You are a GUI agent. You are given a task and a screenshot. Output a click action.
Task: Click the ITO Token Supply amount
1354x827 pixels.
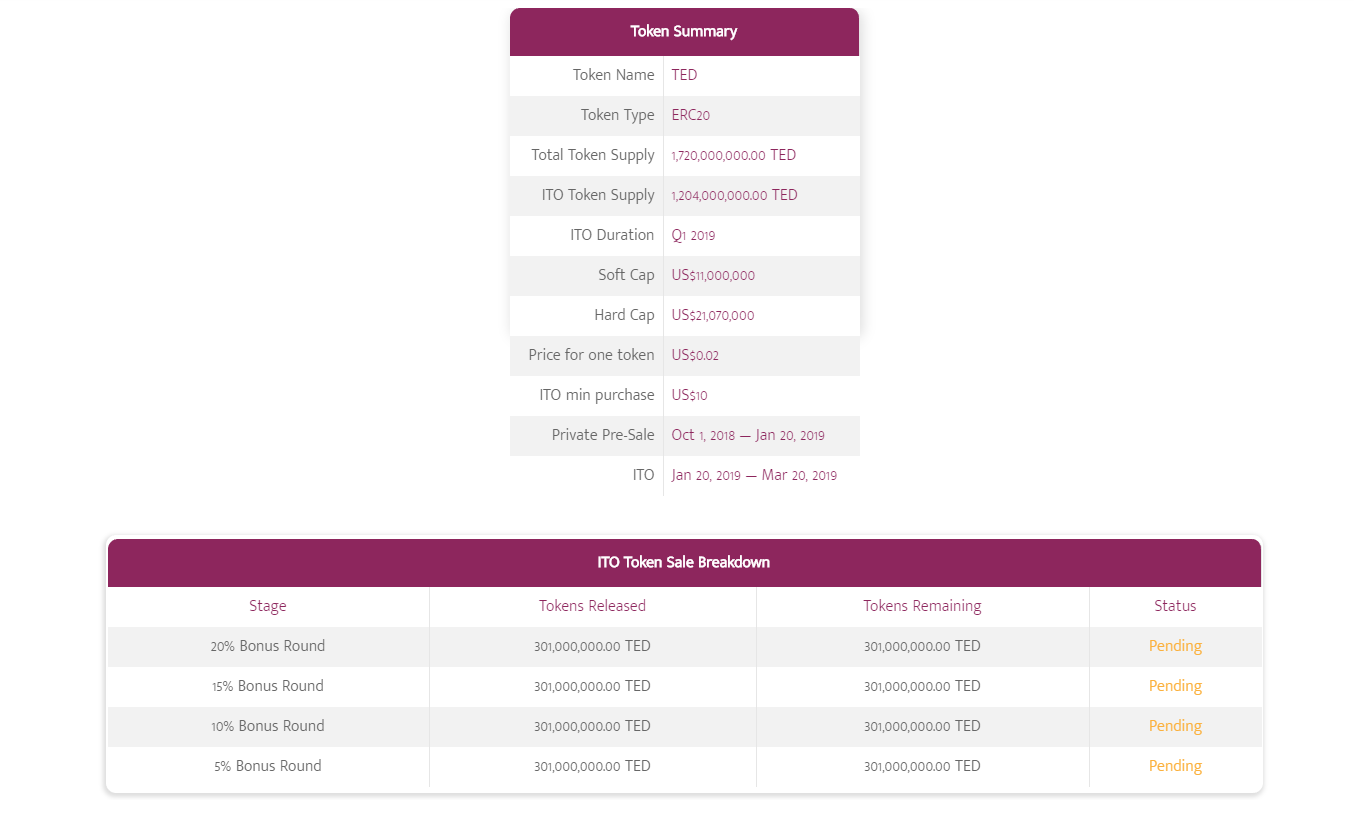(x=735, y=195)
